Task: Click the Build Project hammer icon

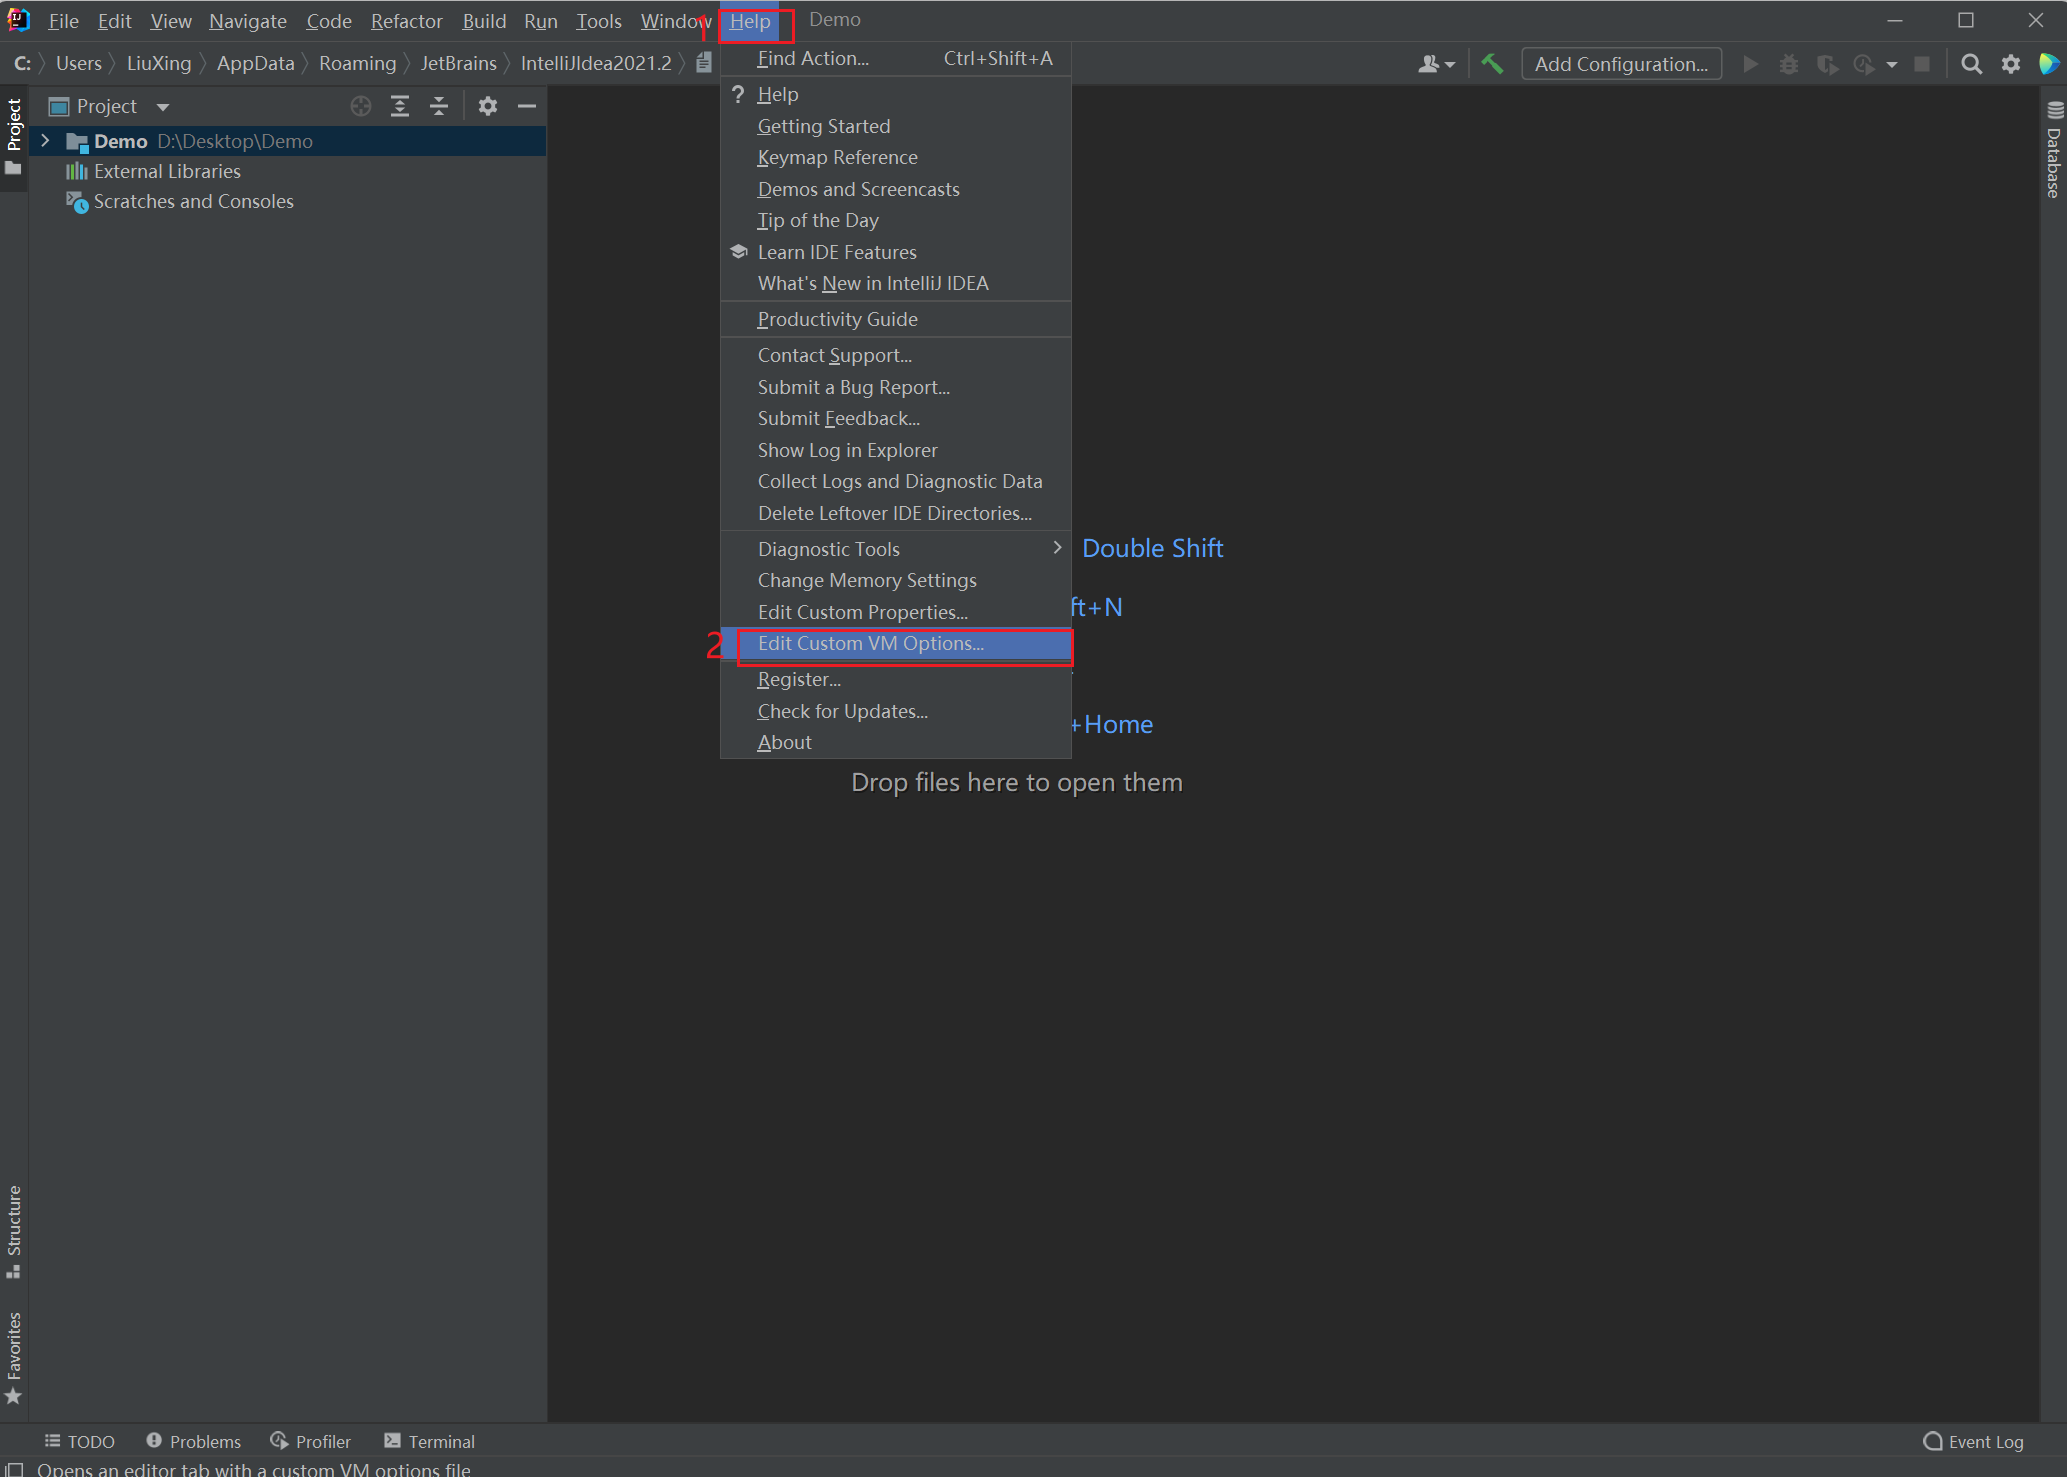Action: pos(1492,64)
